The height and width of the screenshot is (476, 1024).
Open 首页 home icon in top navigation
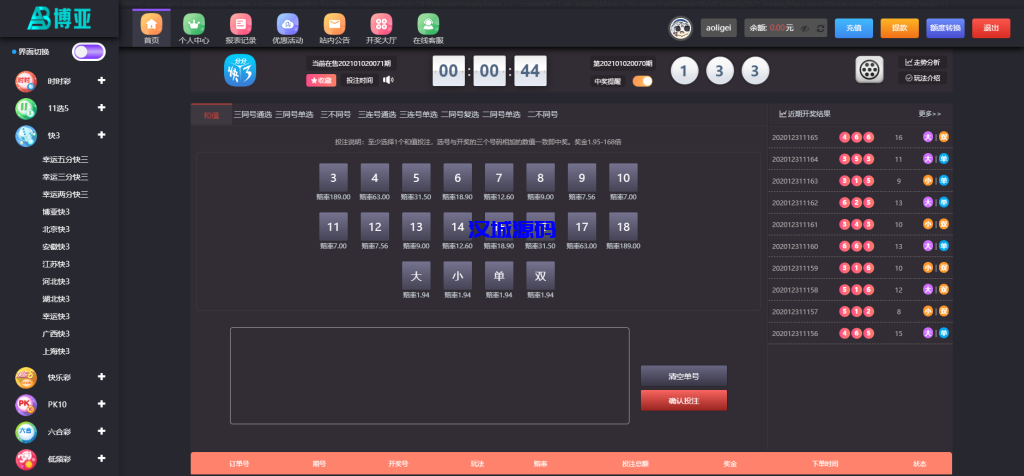click(x=151, y=24)
